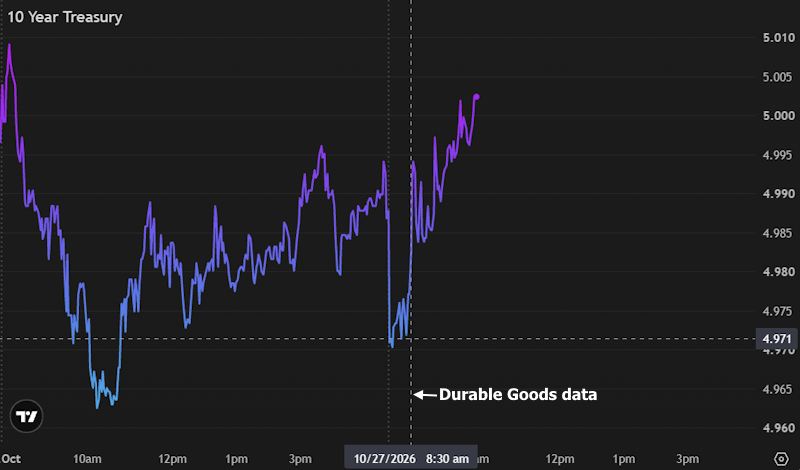Click the purple last-price dot on the line

(x=477, y=96)
